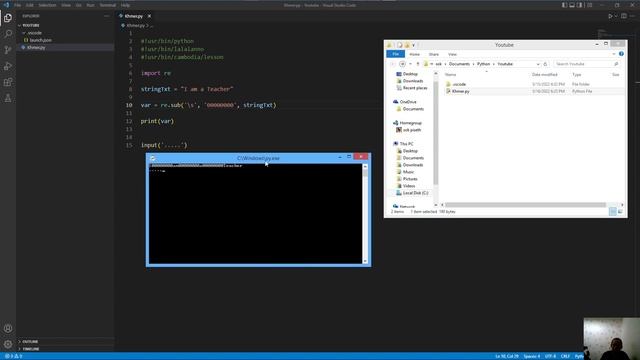
Task: Select Khmer.py in VS Code Explorer tree
Action: point(65,47)
